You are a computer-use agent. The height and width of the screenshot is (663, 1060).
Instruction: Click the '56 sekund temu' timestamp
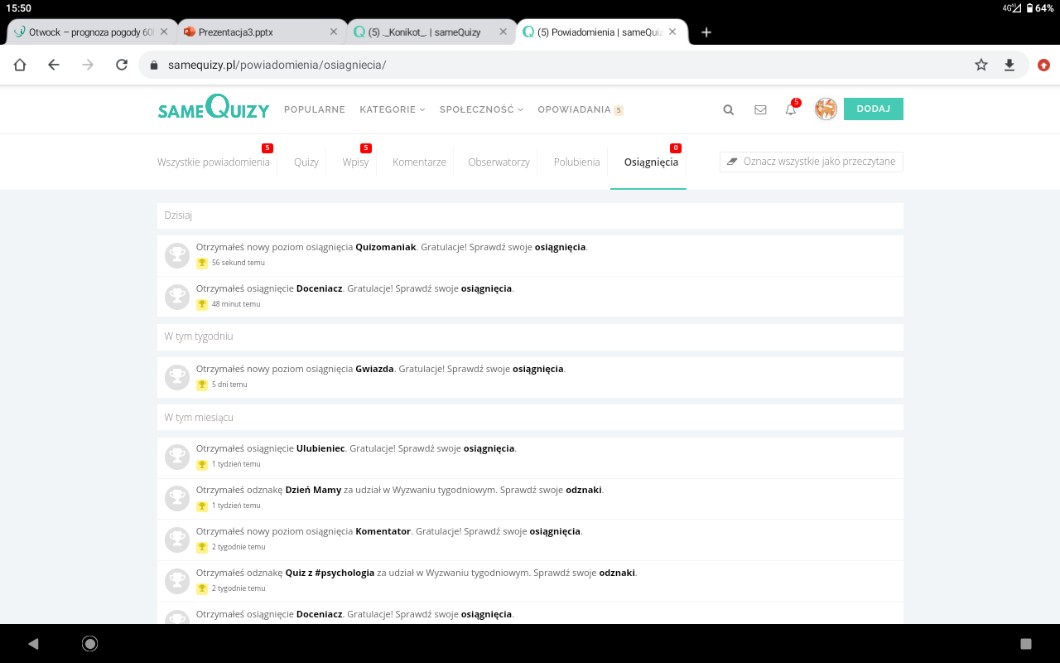tap(238, 263)
